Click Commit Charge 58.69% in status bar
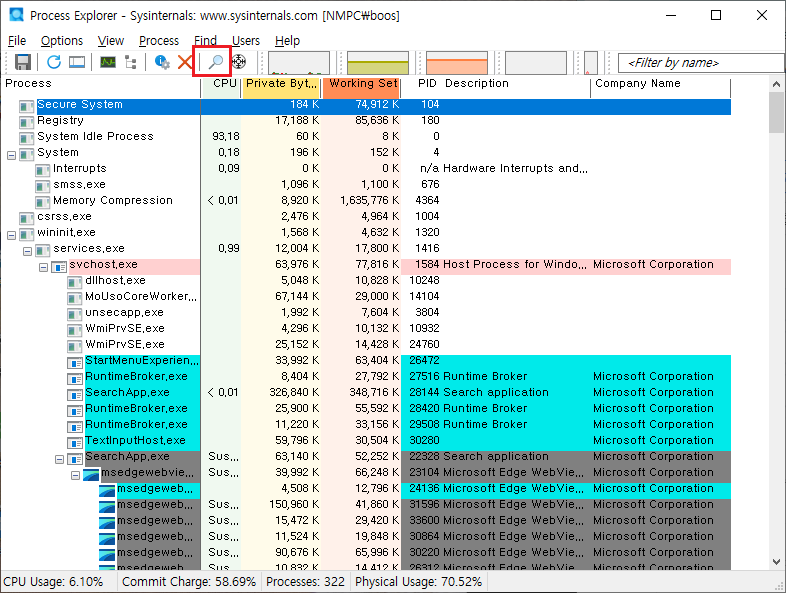Screen dimensions: 786x593 (189, 582)
